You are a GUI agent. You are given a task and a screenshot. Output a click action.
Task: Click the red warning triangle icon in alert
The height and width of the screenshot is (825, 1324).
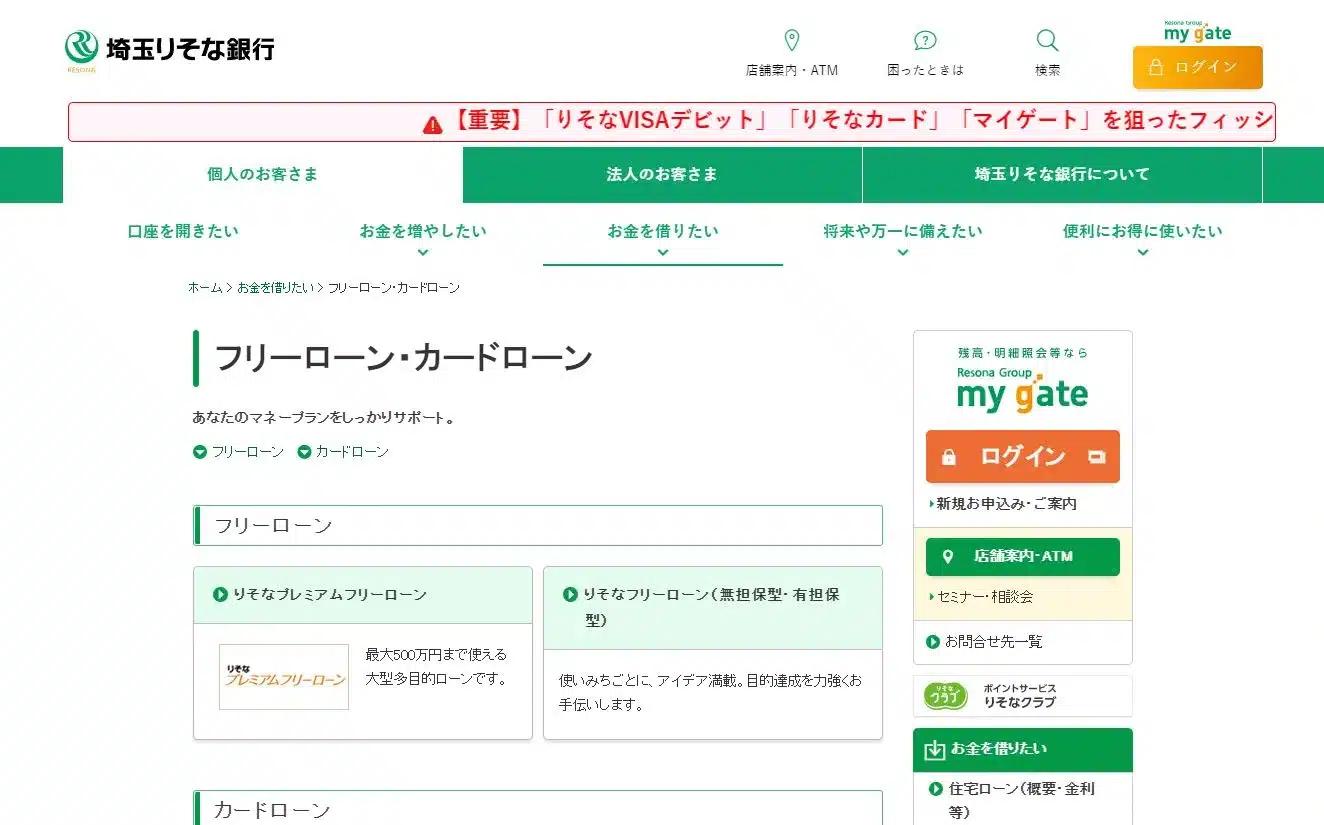(x=432, y=124)
